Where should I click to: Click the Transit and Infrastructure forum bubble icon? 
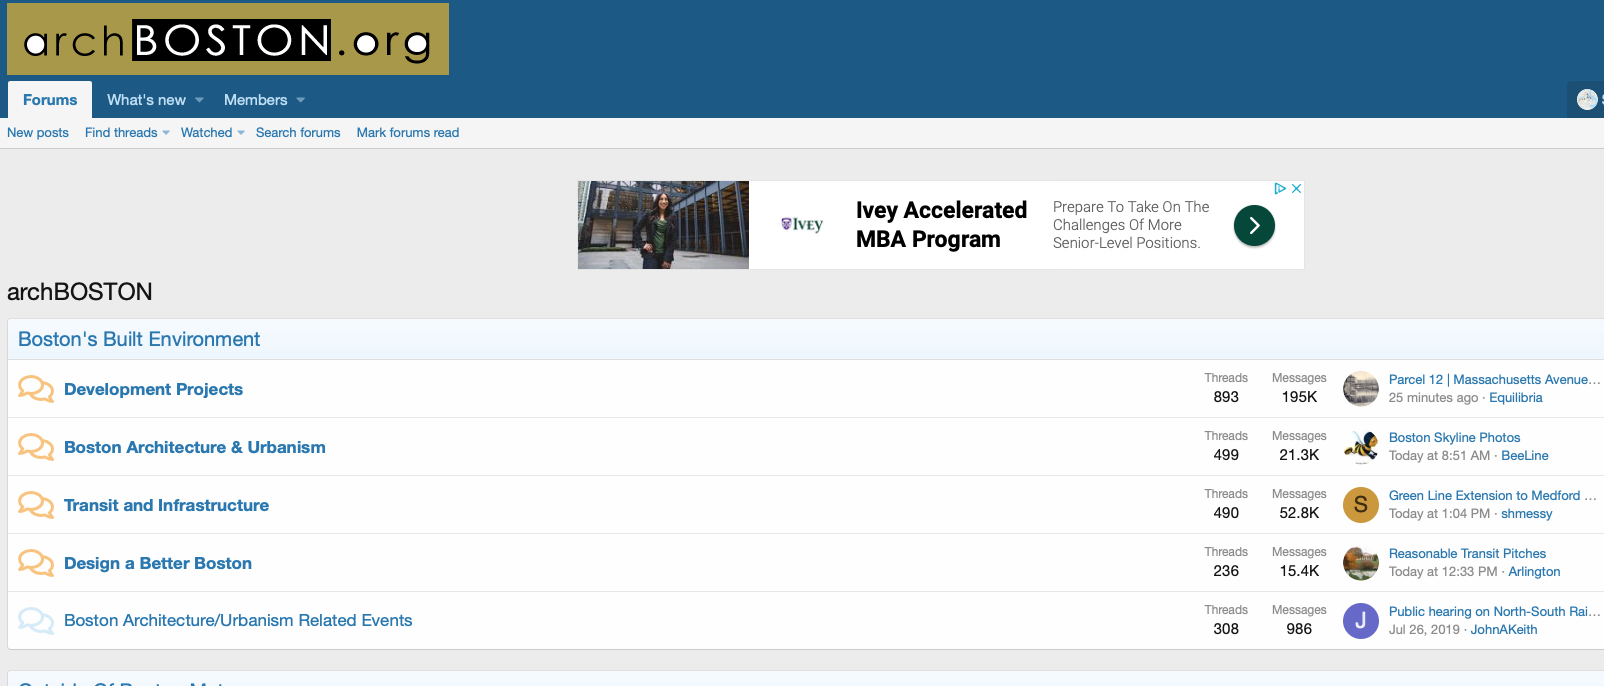click(36, 505)
